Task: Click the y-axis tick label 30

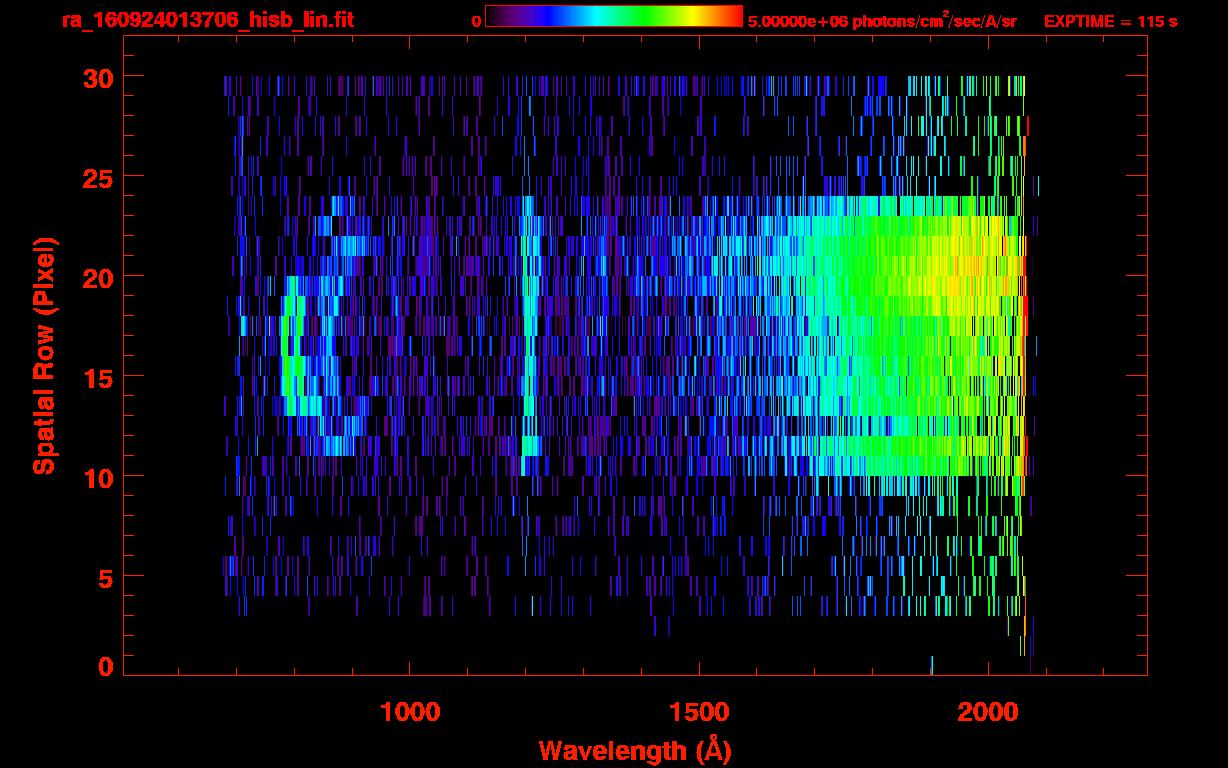Action: point(99,77)
